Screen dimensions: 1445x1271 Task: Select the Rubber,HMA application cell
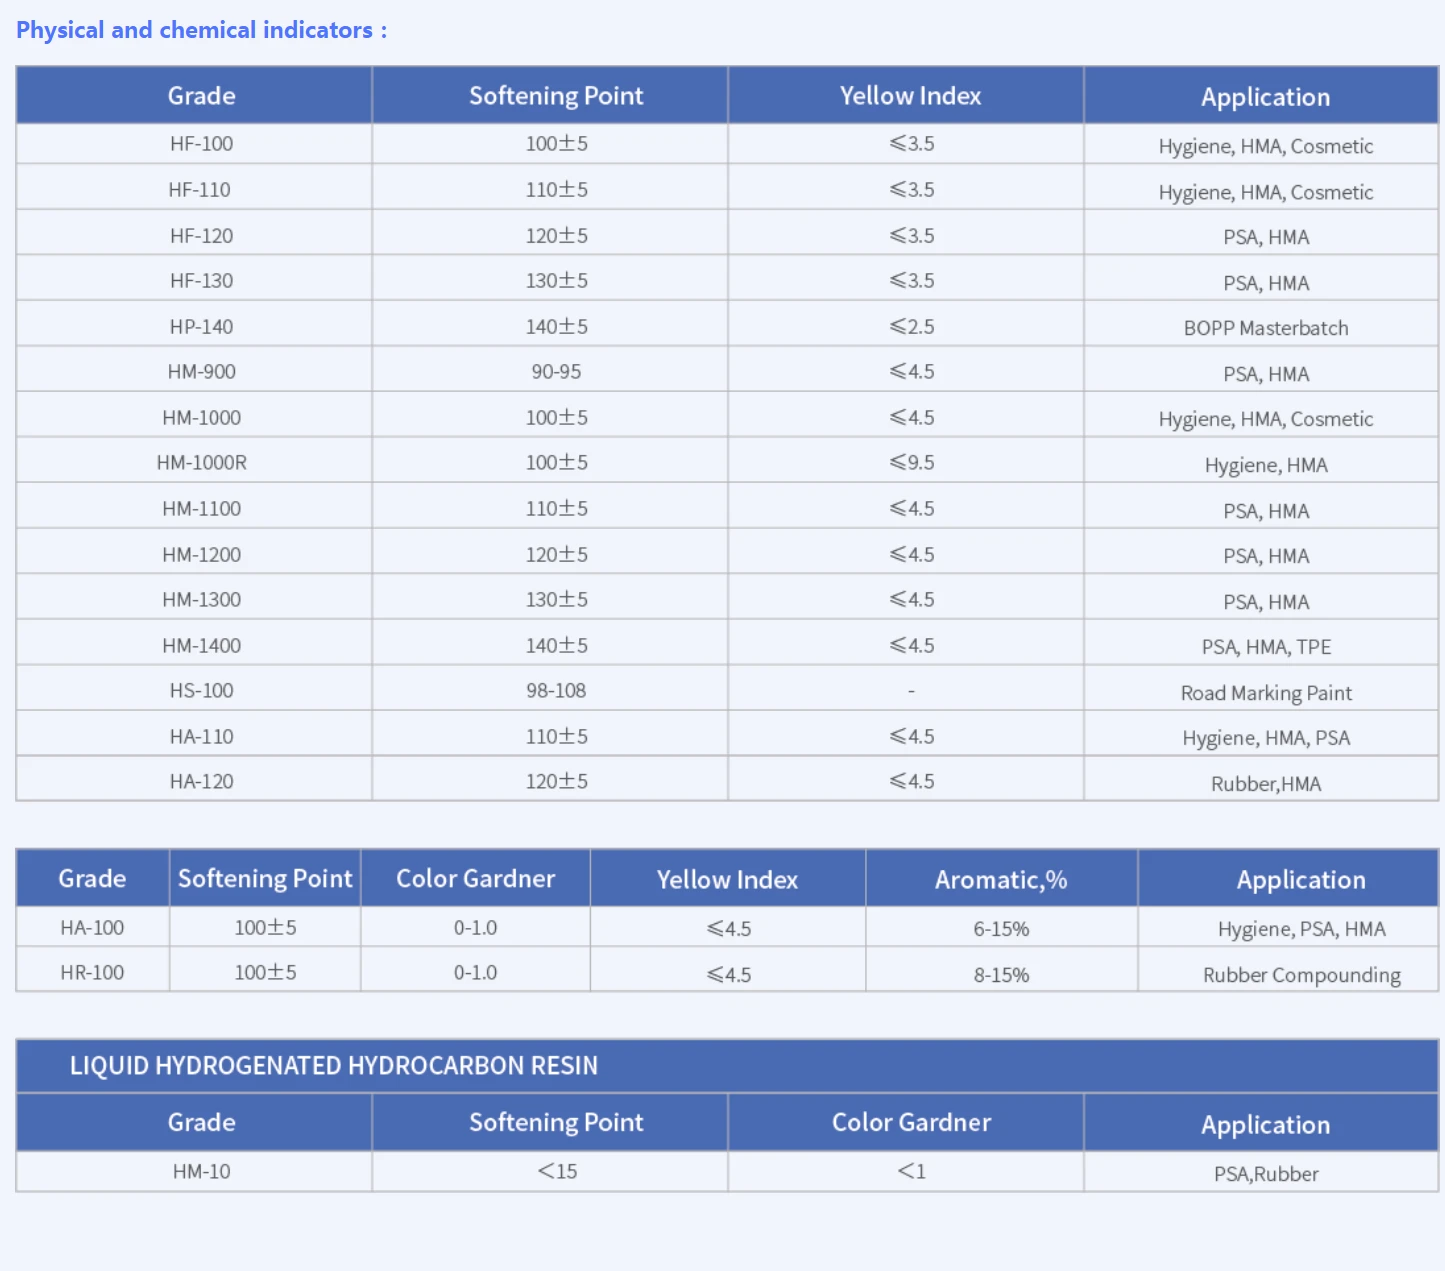click(x=1266, y=784)
